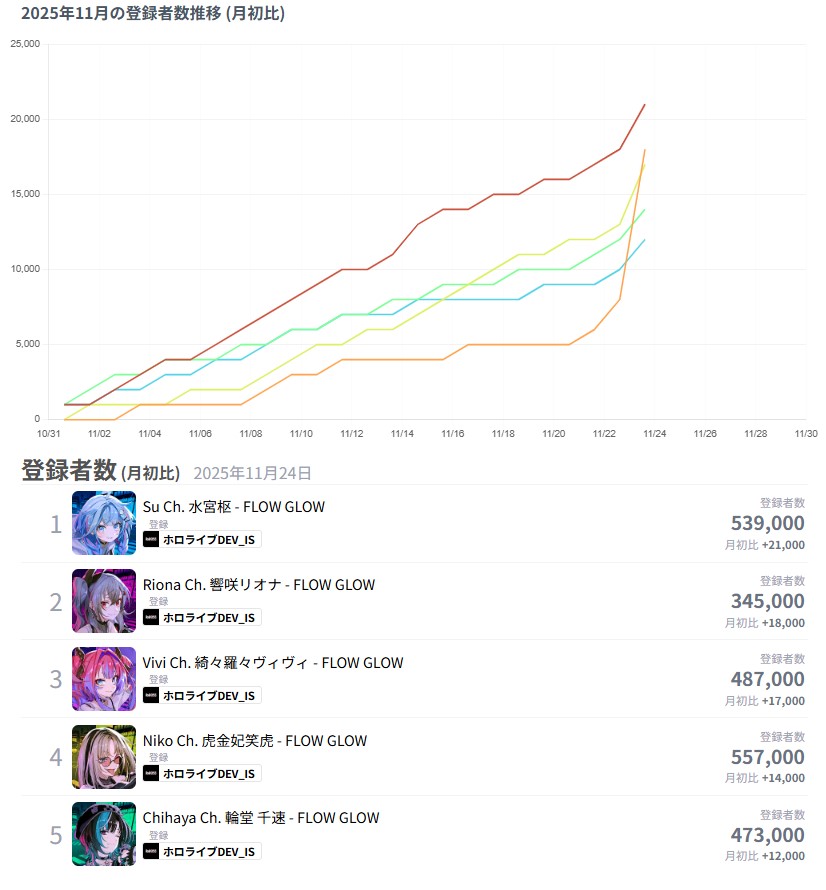
Task: Open Vivi Ch. 綺々羅々ヴィヴィ channel title
Action: pos(273,663)
